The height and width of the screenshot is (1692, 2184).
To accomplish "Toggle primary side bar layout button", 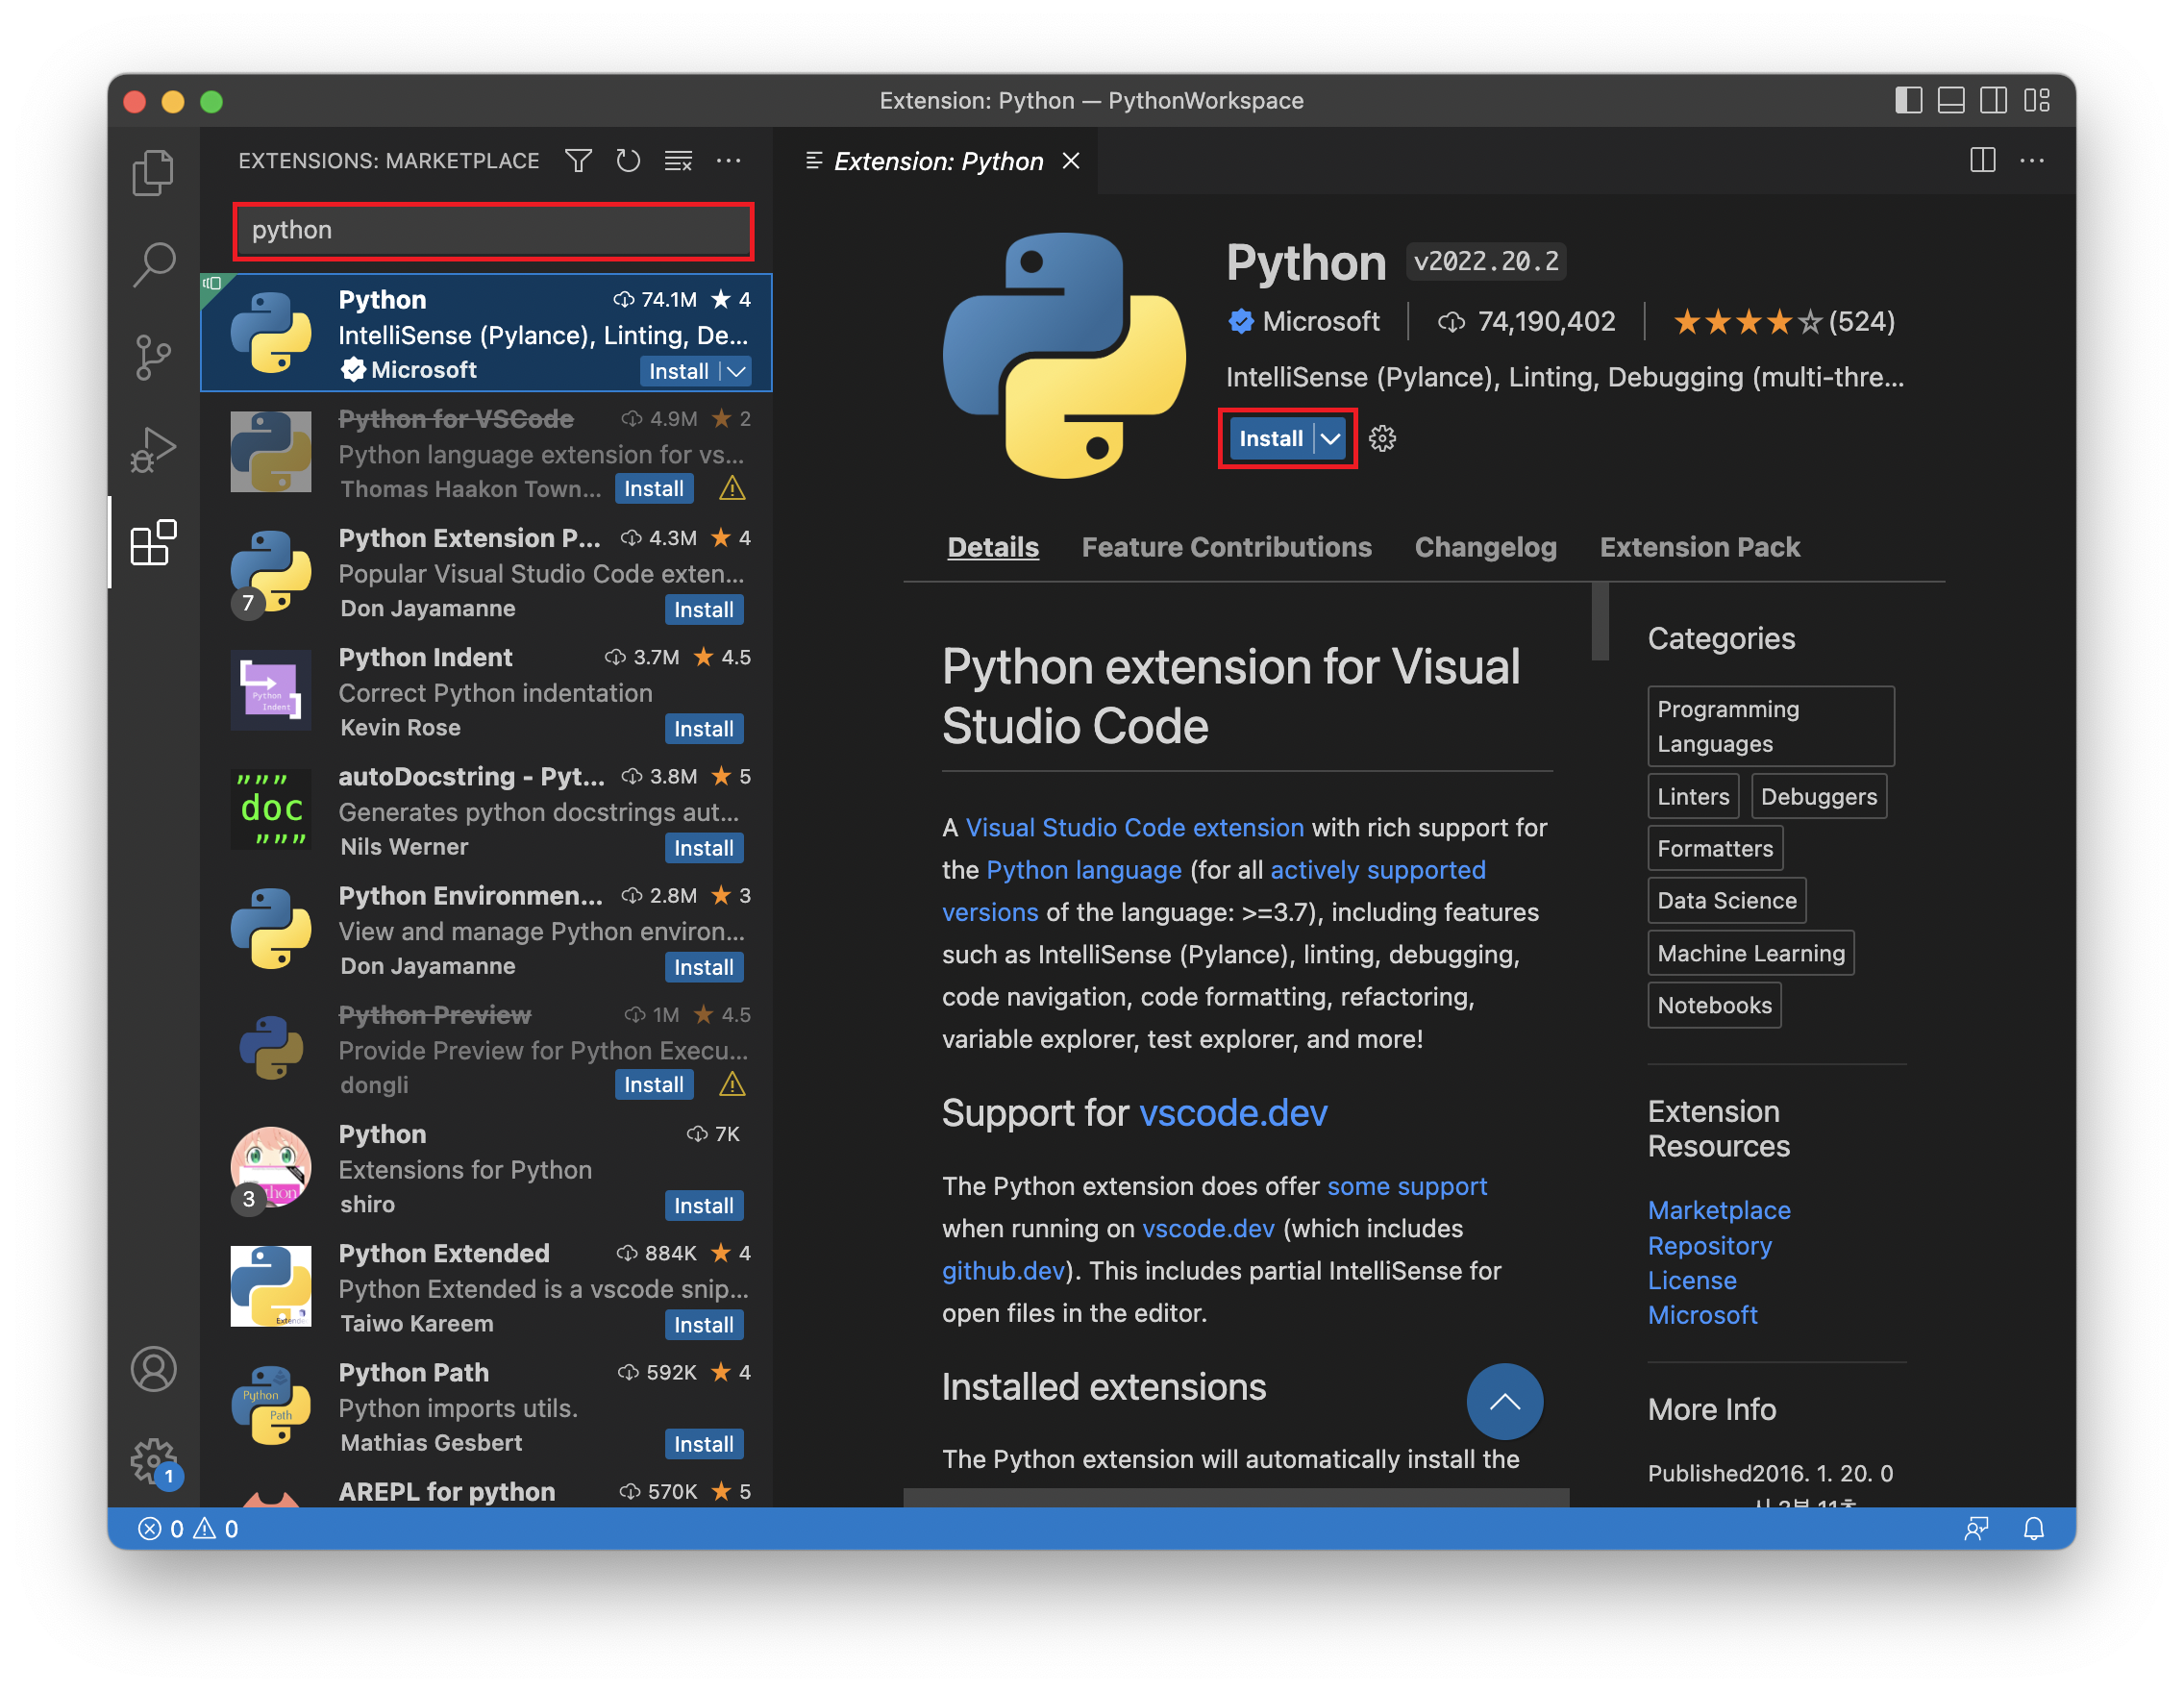I will 1908,100.
